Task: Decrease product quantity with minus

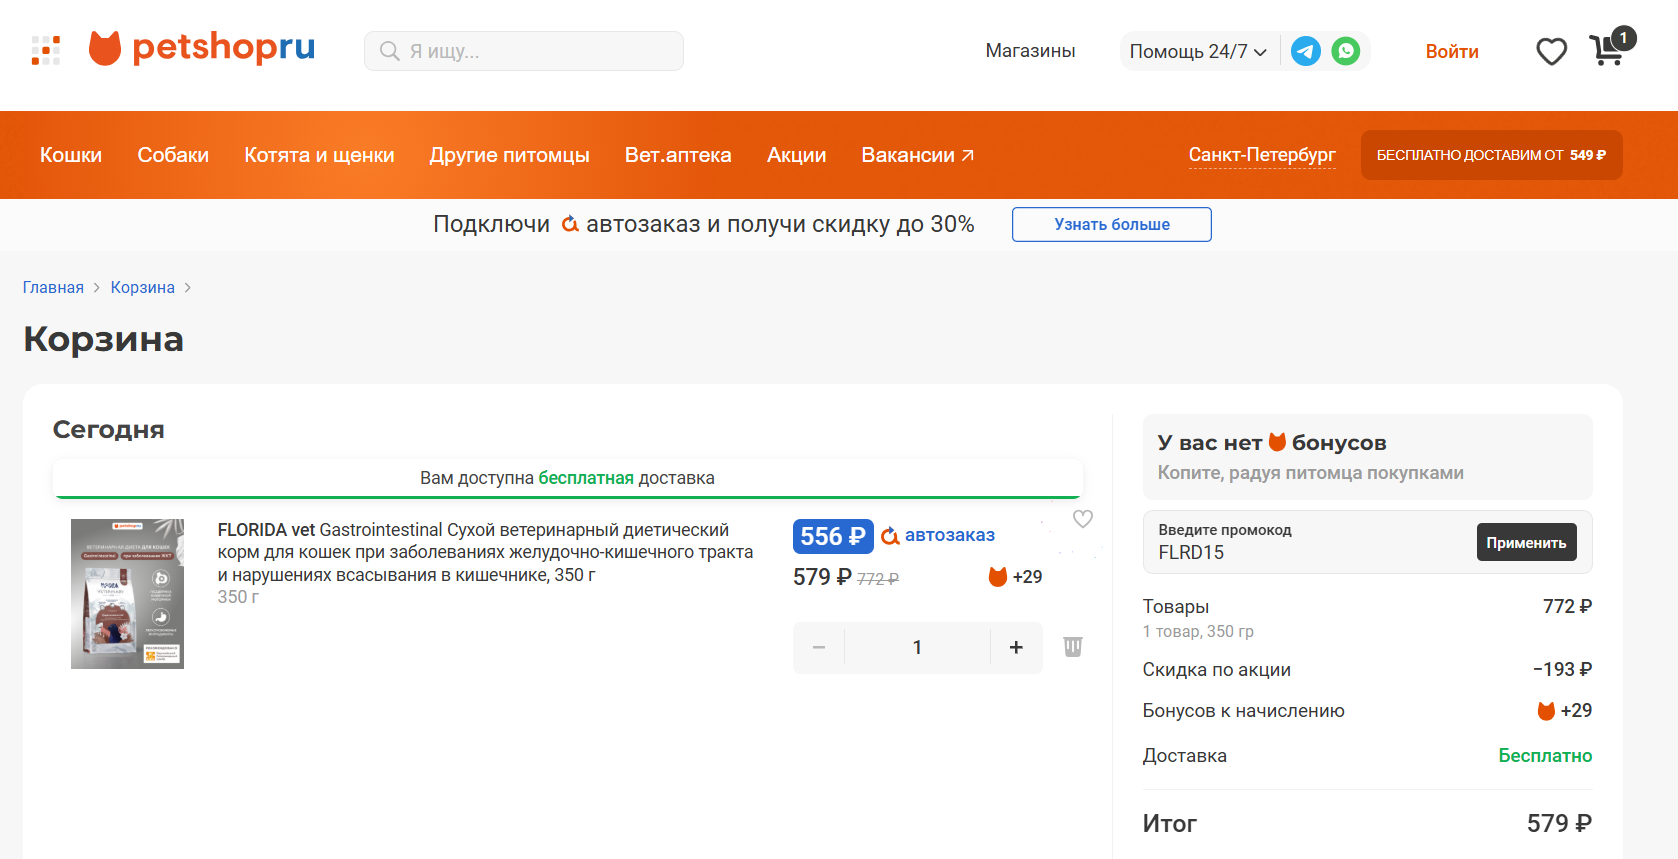Action: click(819, 648)
